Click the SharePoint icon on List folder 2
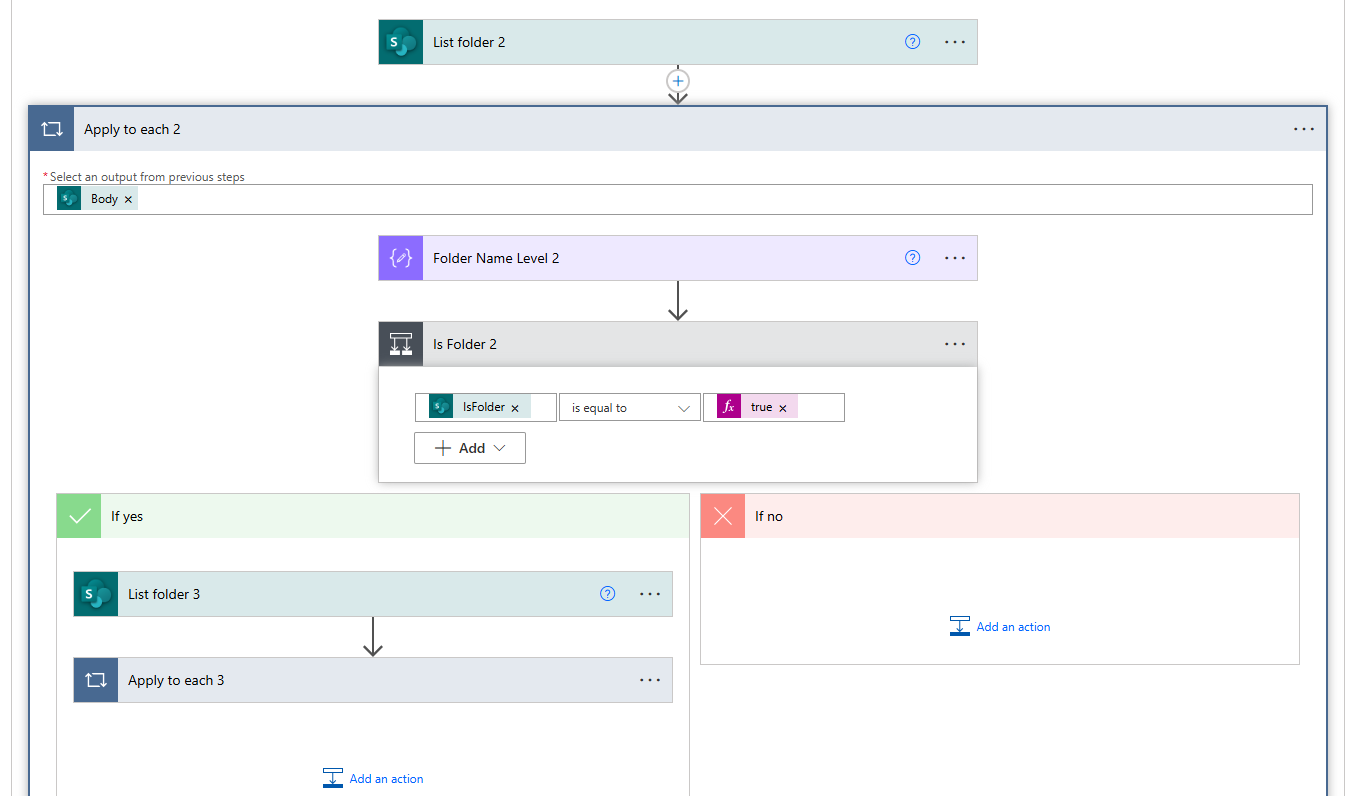Screen dimensions: 1372x796 [401, 42]
